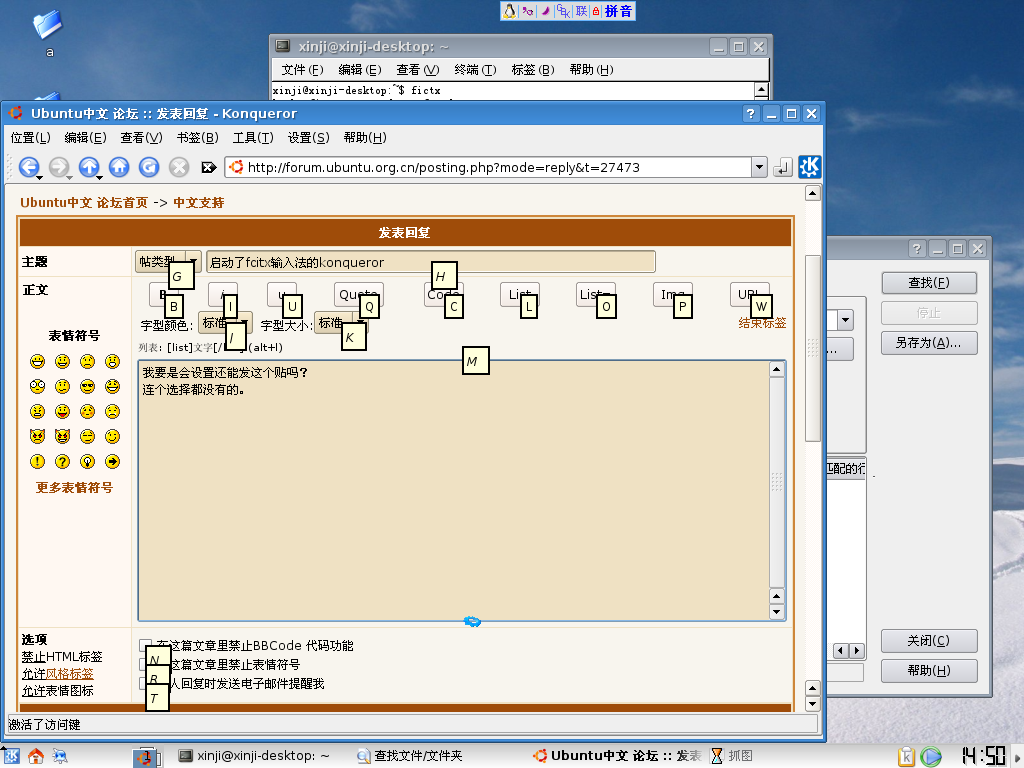
Task: Click Konqueror's forward arrow button
Action: 58,167
